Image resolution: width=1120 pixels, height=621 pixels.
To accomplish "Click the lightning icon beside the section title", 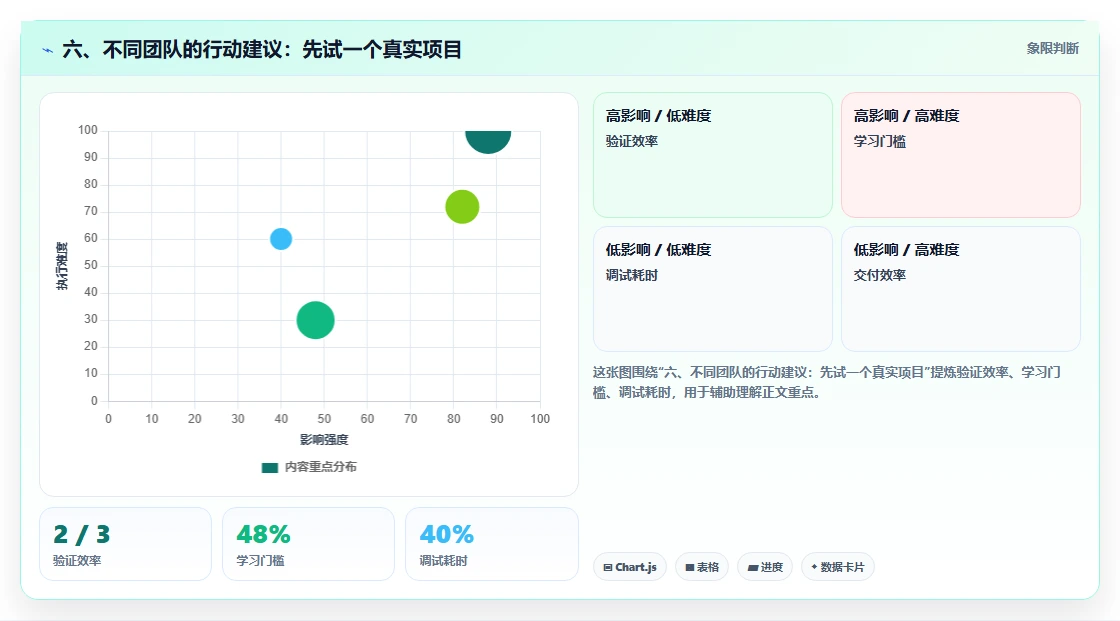I will (47, 50).
